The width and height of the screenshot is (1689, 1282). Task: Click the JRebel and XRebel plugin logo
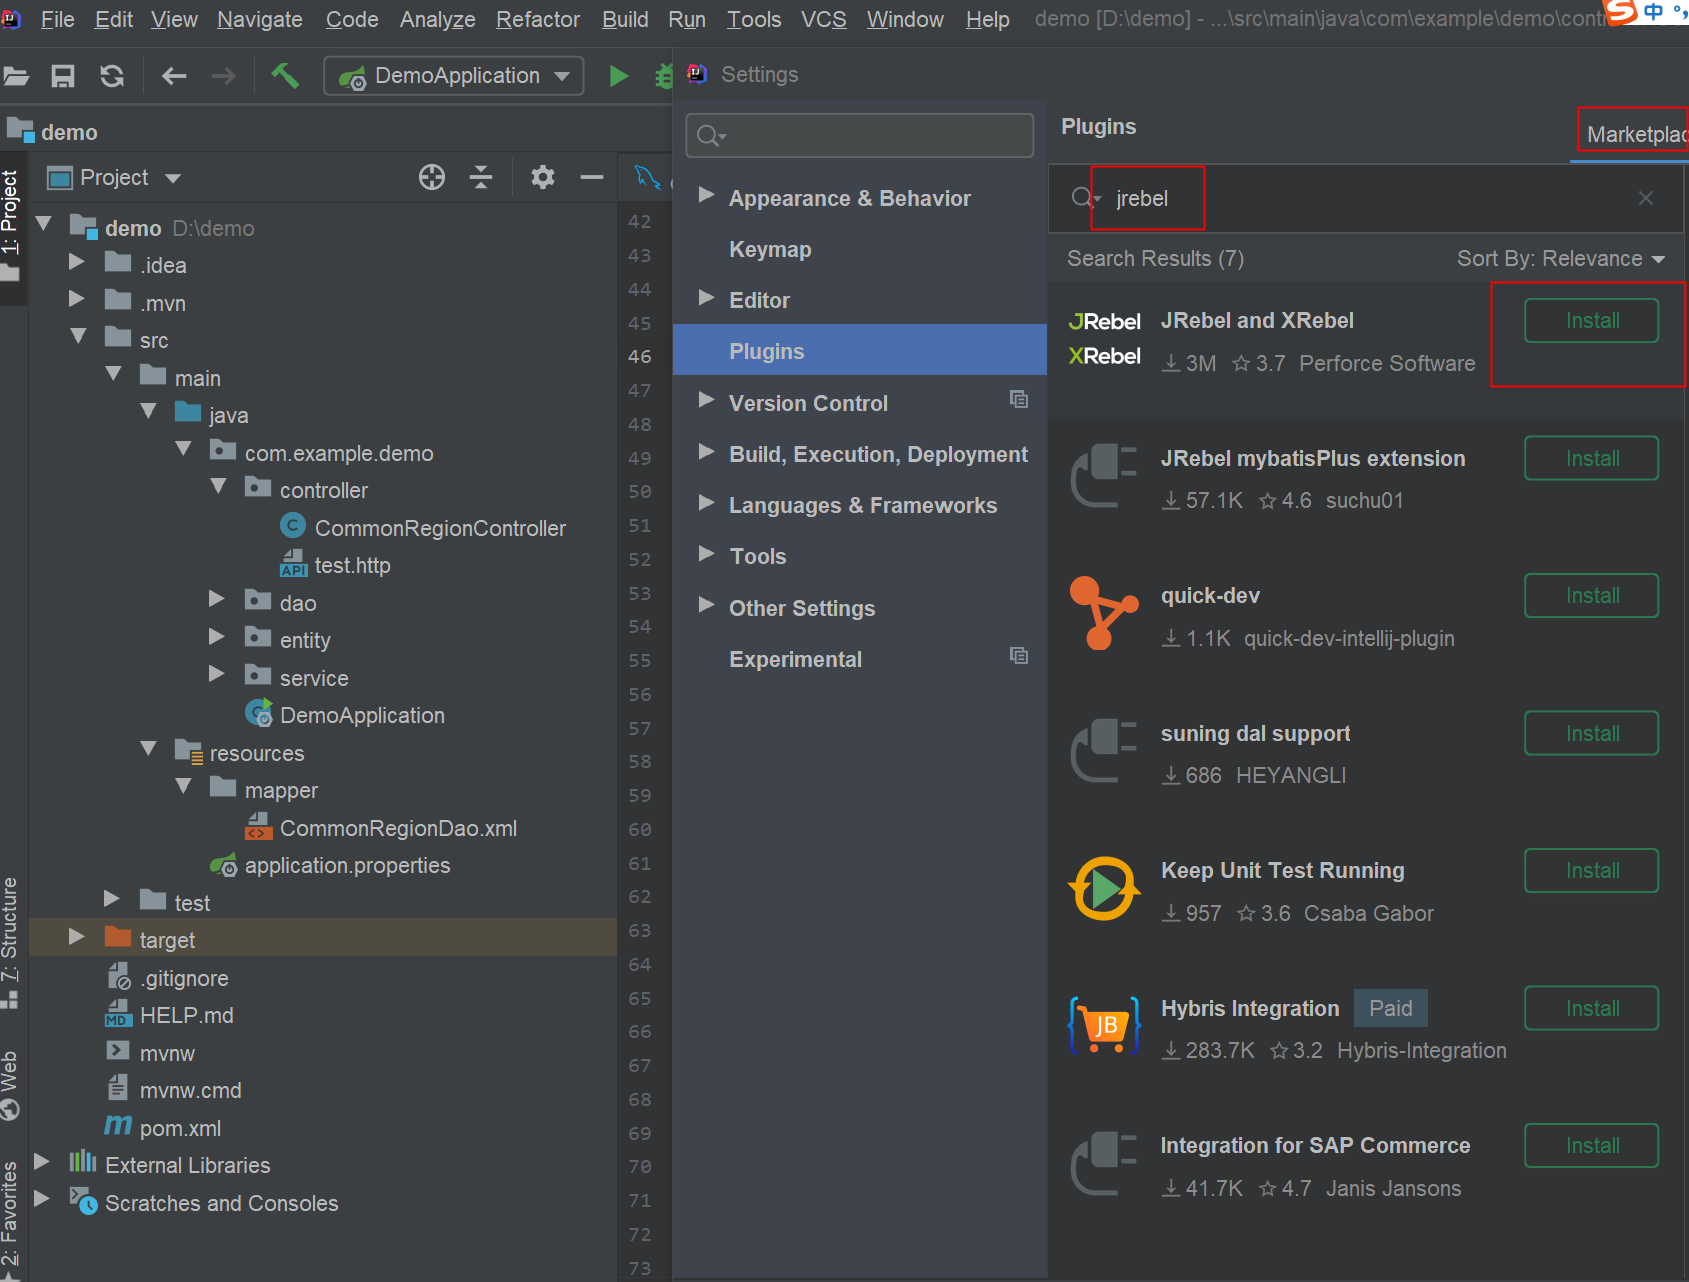click(x=1104, y=339)
